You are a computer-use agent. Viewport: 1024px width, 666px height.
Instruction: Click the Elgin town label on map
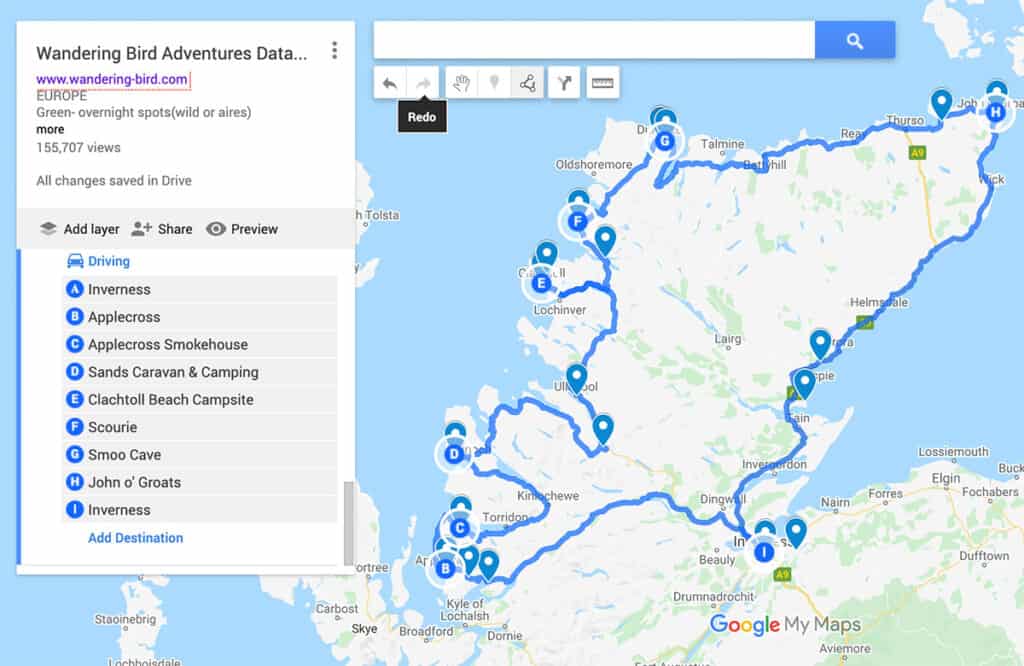[x=946, y=479]
